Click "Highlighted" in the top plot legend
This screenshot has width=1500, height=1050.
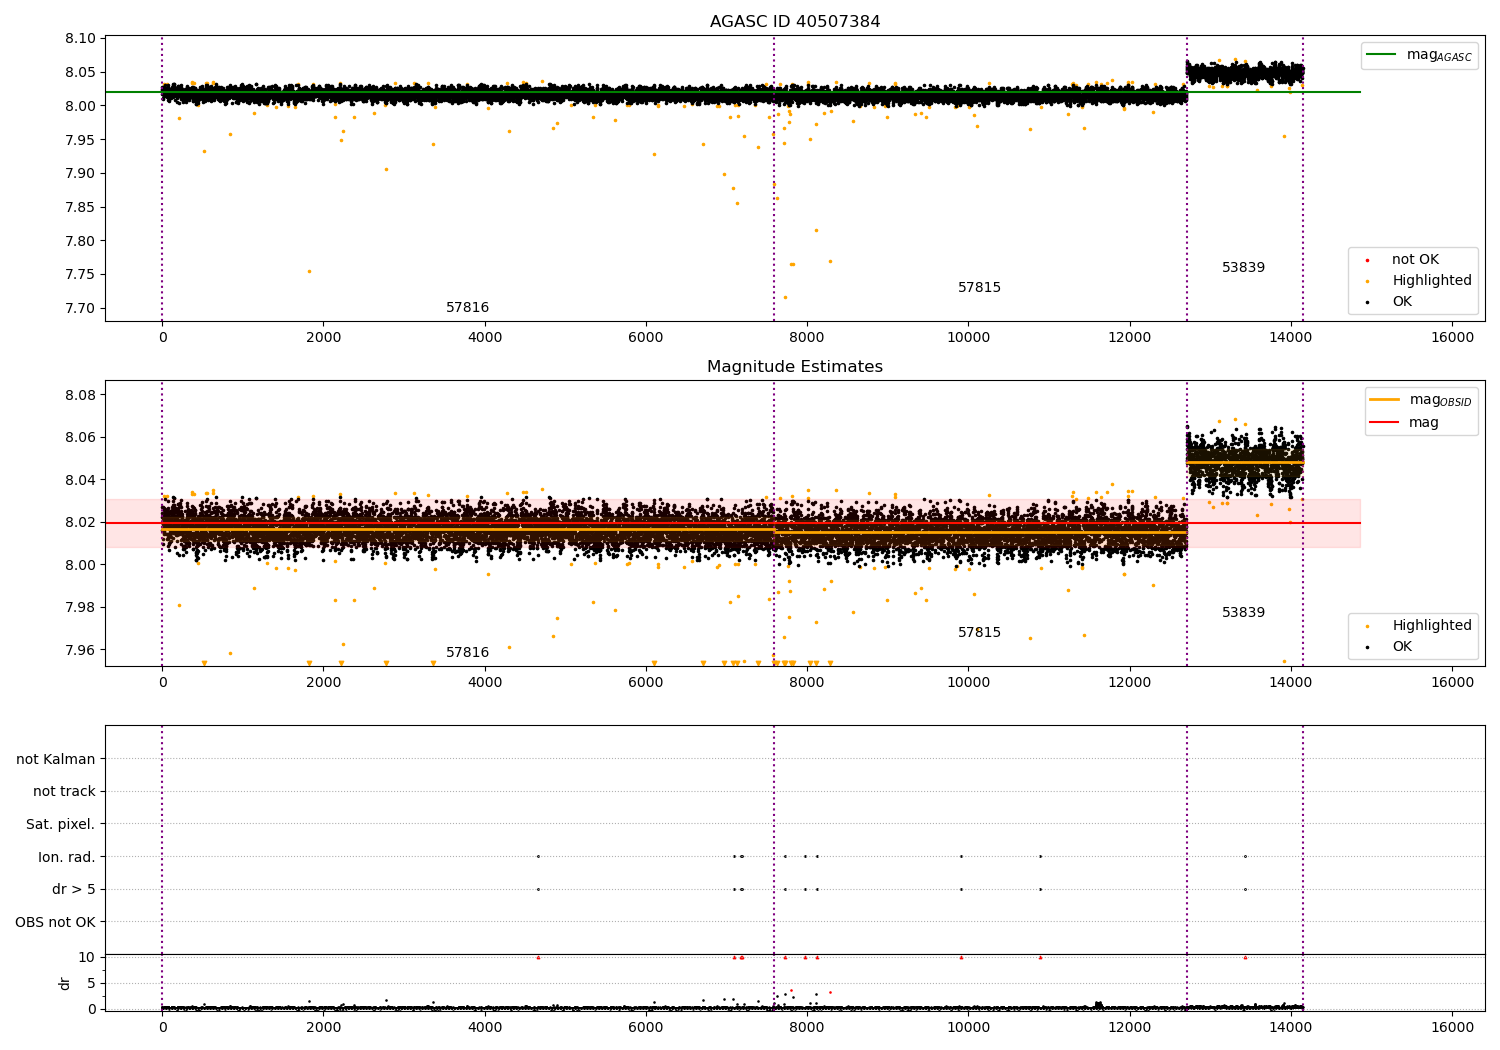tap(1432, 281)
